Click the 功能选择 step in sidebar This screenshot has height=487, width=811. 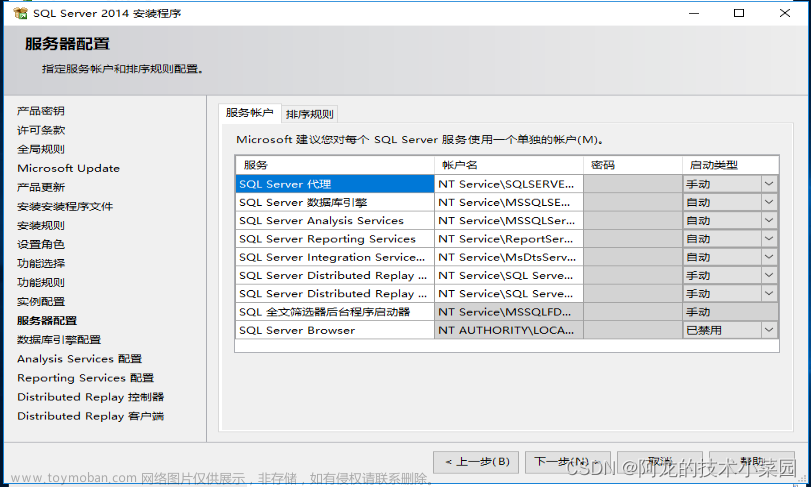41,263
